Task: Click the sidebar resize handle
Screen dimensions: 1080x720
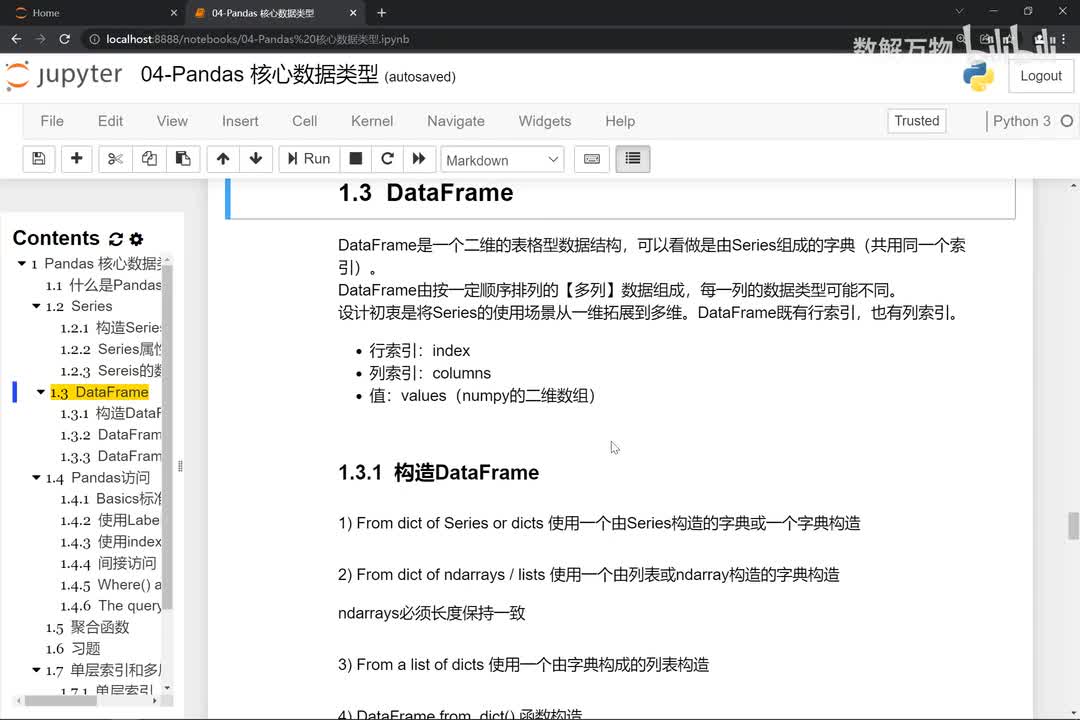Action: coord(180,466)
